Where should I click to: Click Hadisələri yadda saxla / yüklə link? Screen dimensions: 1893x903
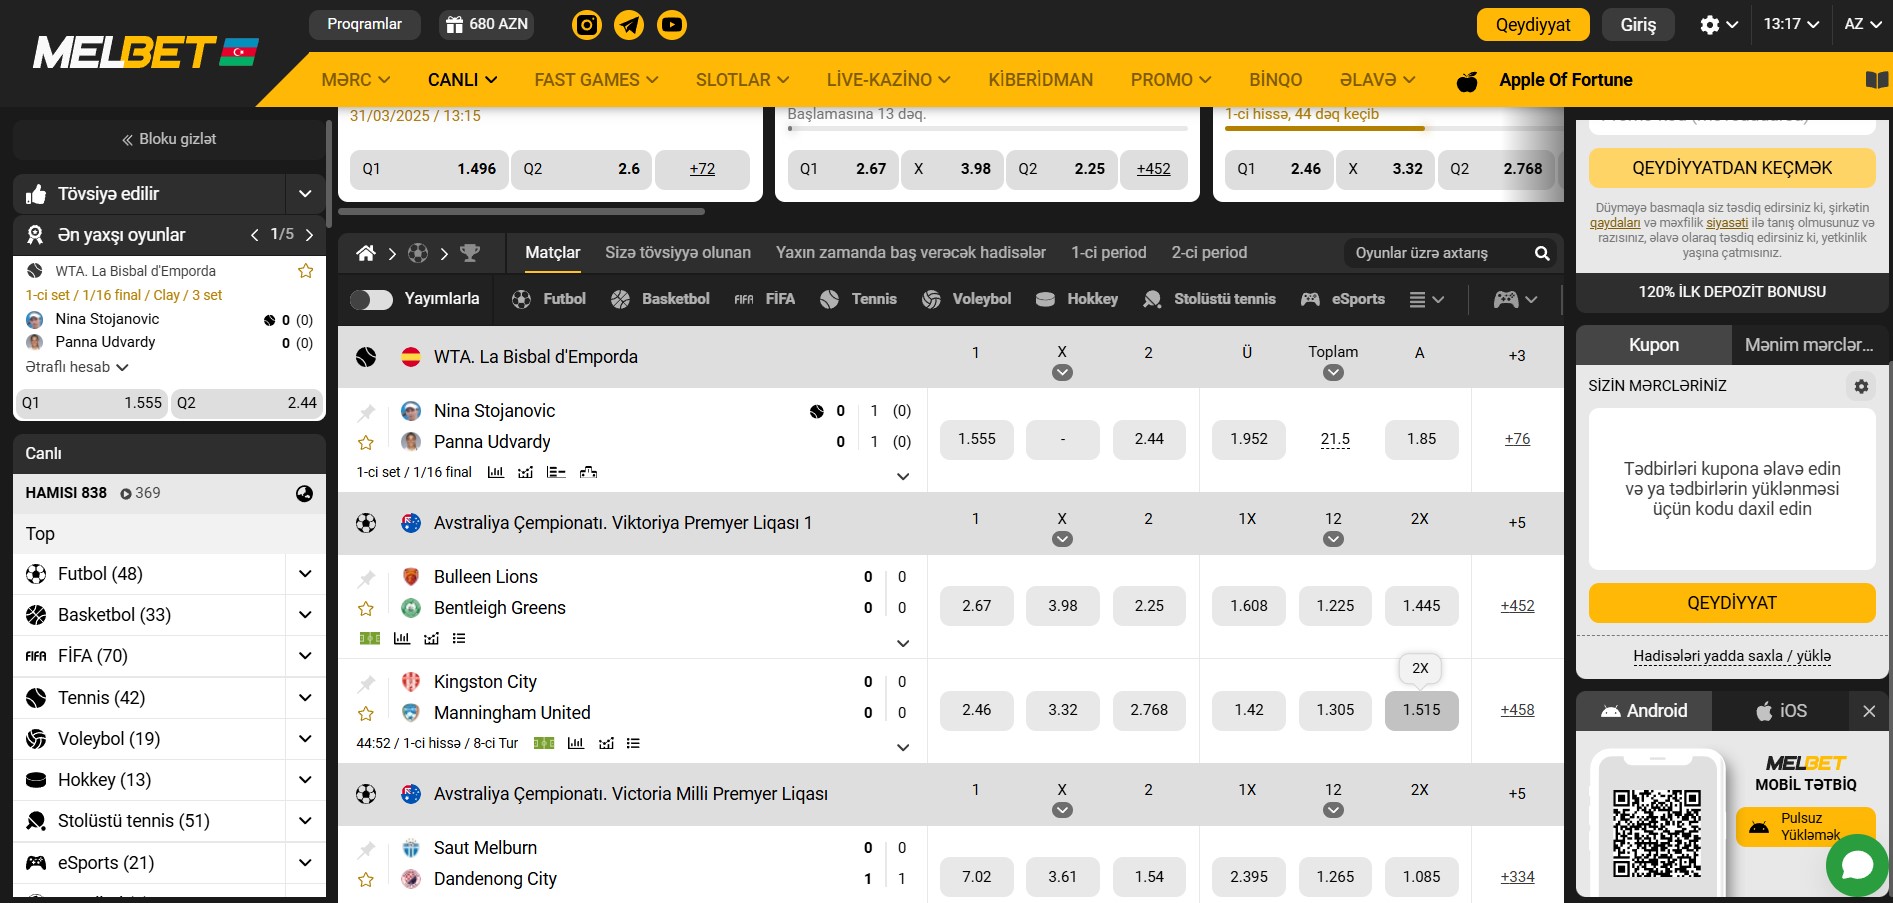pos(1732,656)
